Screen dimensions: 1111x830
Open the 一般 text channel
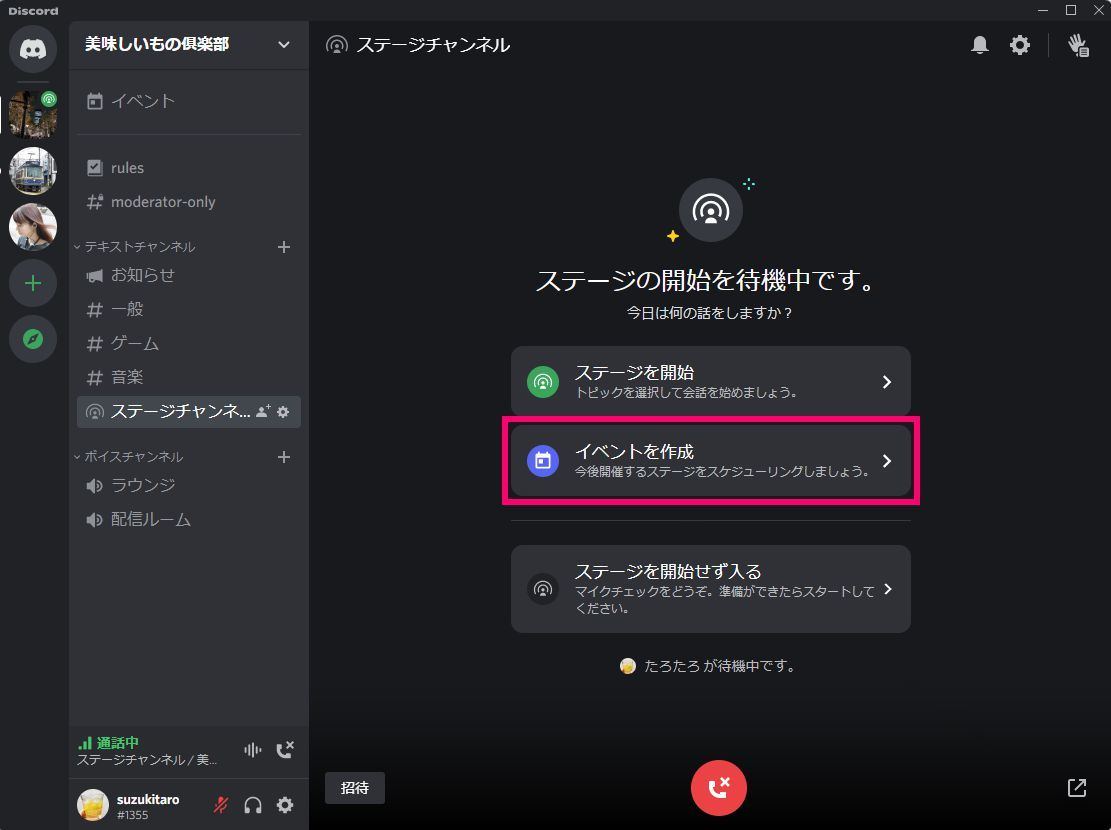(x=188, y=310)
